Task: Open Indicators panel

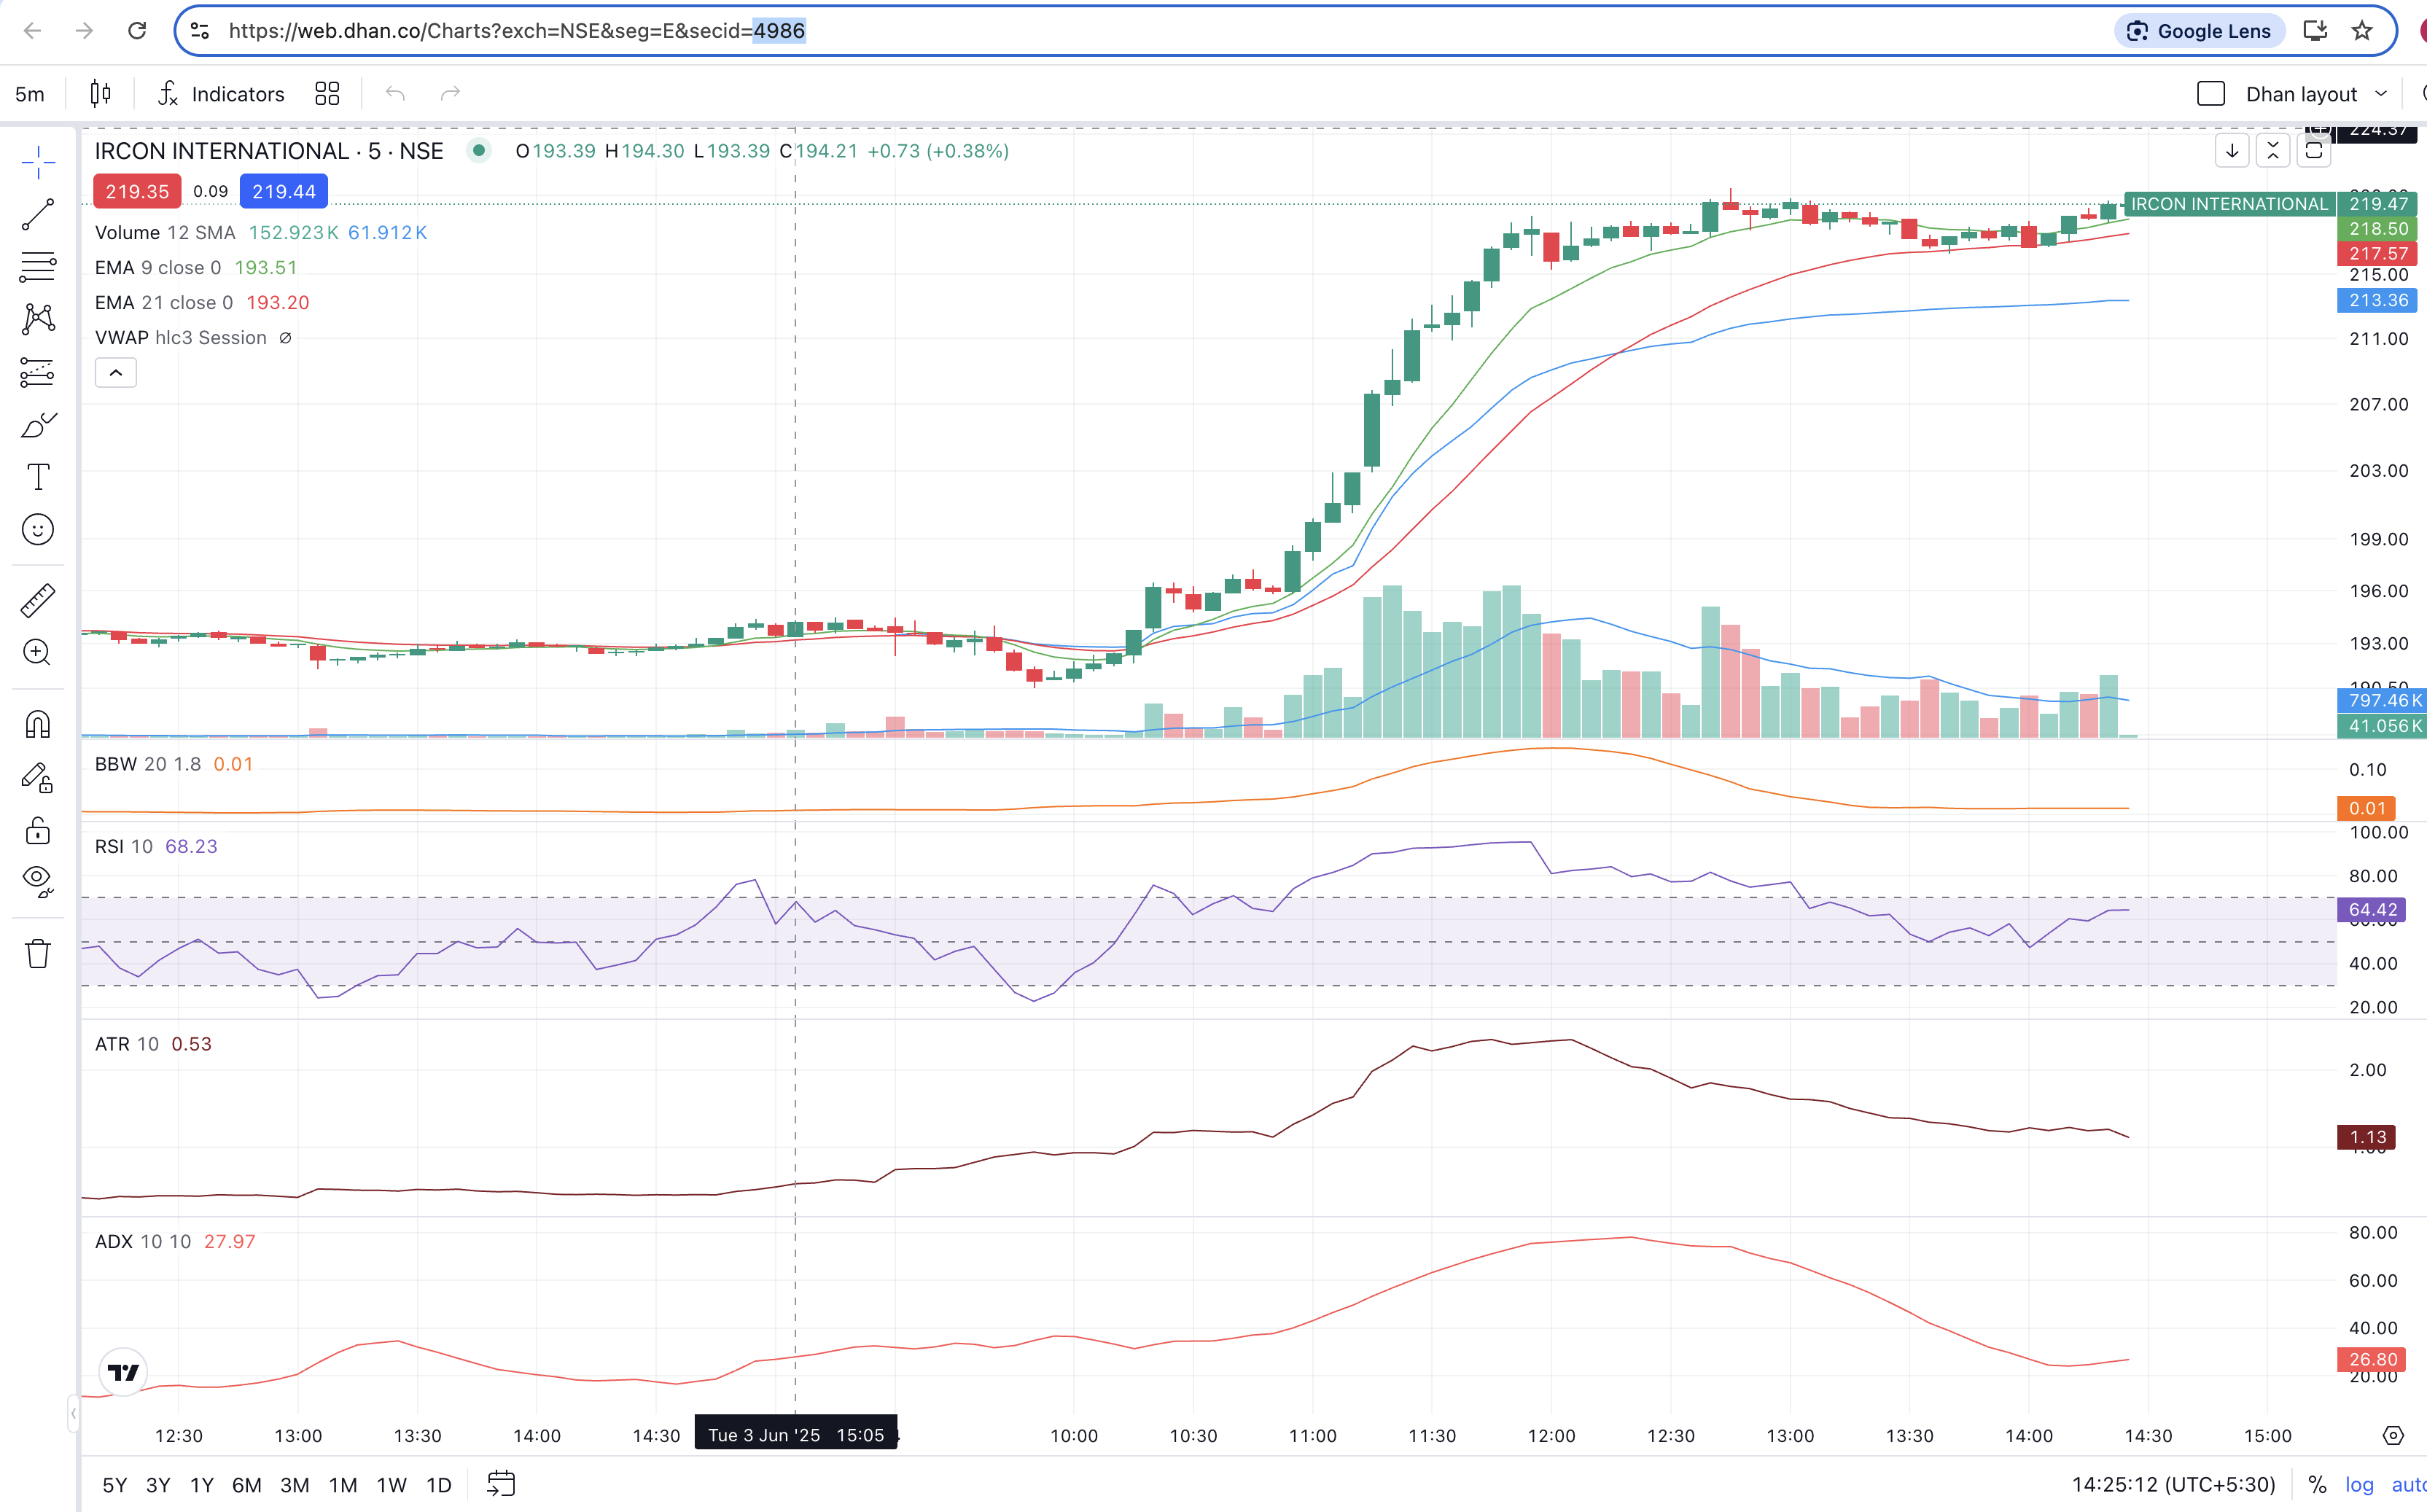Action: click(x=222, y=94)
